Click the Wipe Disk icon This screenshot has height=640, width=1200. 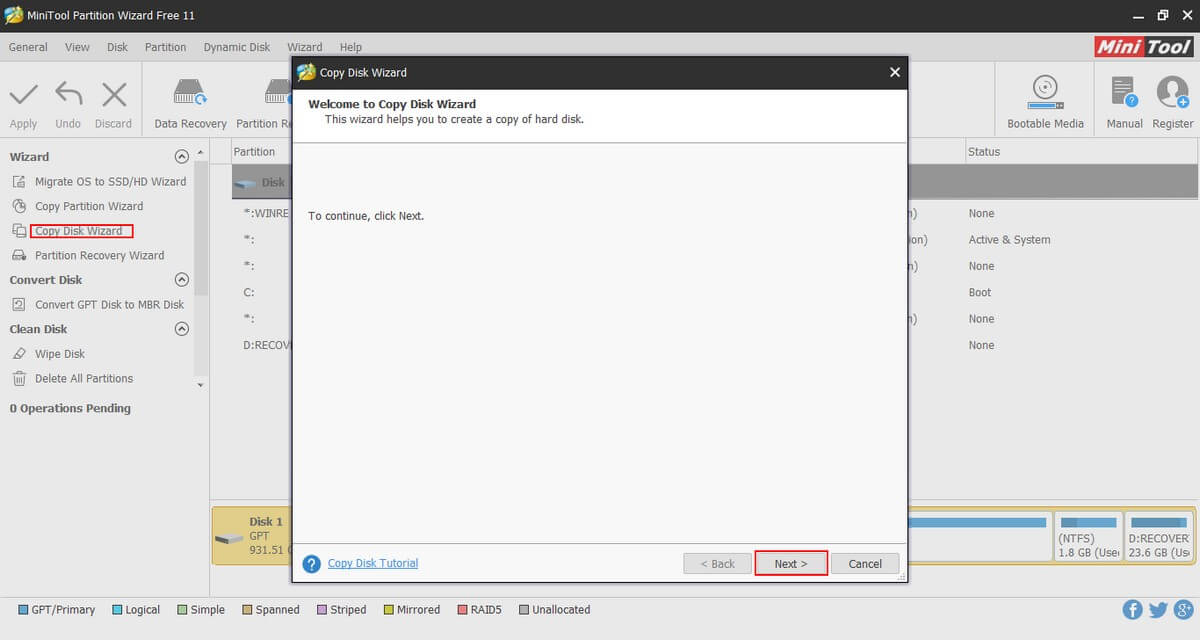[18, 354]
